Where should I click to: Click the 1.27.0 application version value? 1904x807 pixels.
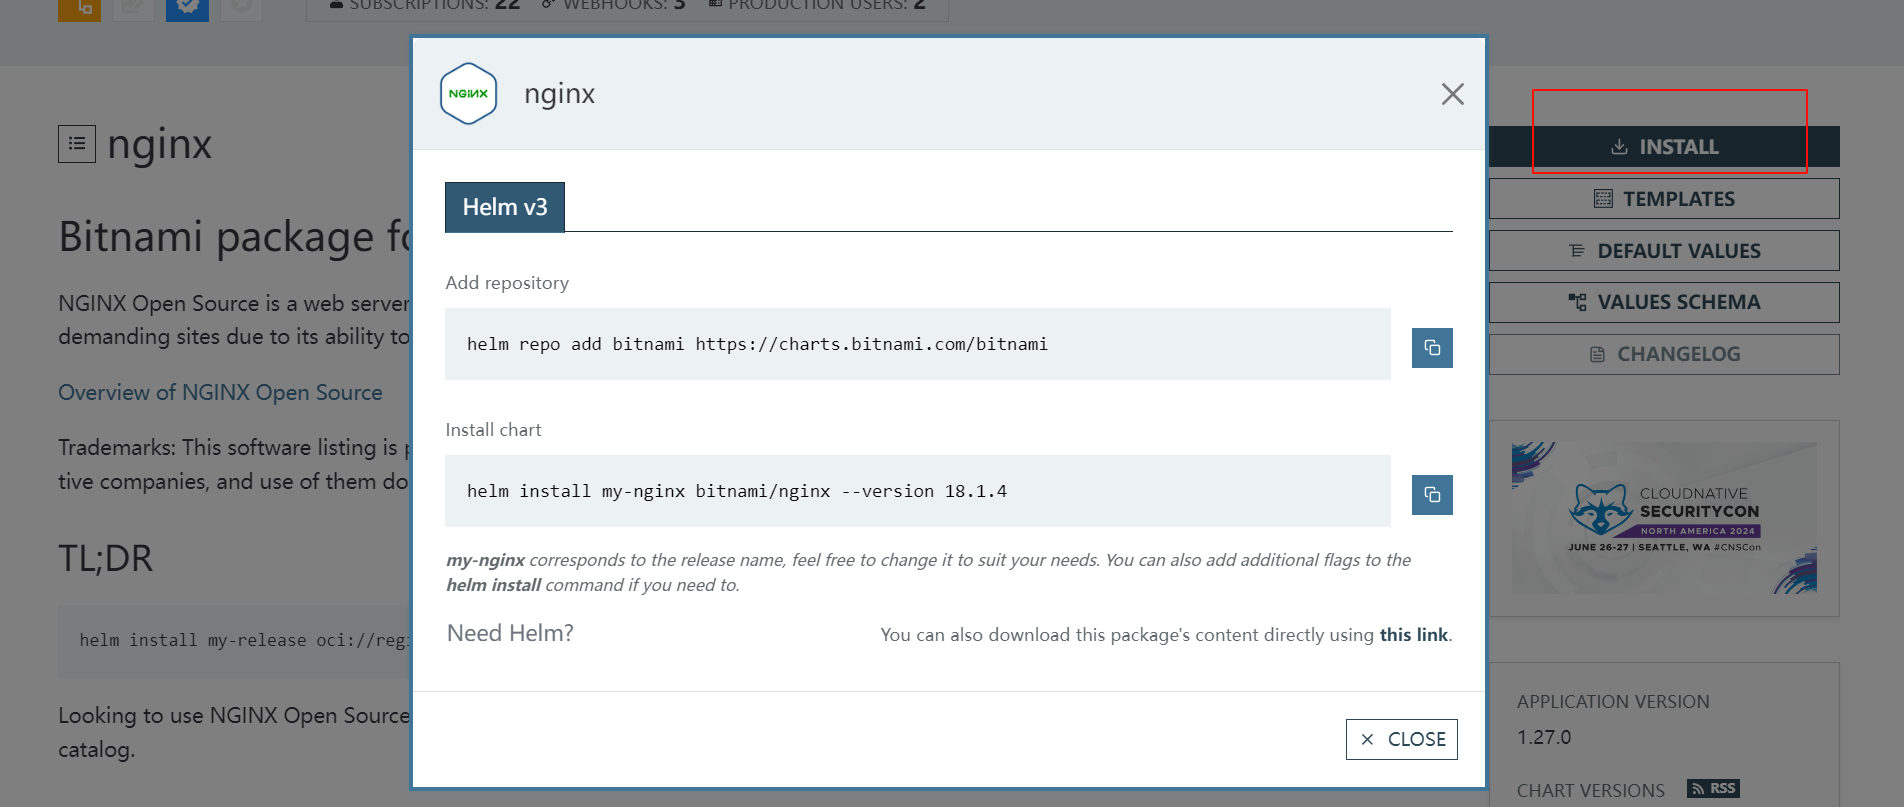coord(1544,737)
